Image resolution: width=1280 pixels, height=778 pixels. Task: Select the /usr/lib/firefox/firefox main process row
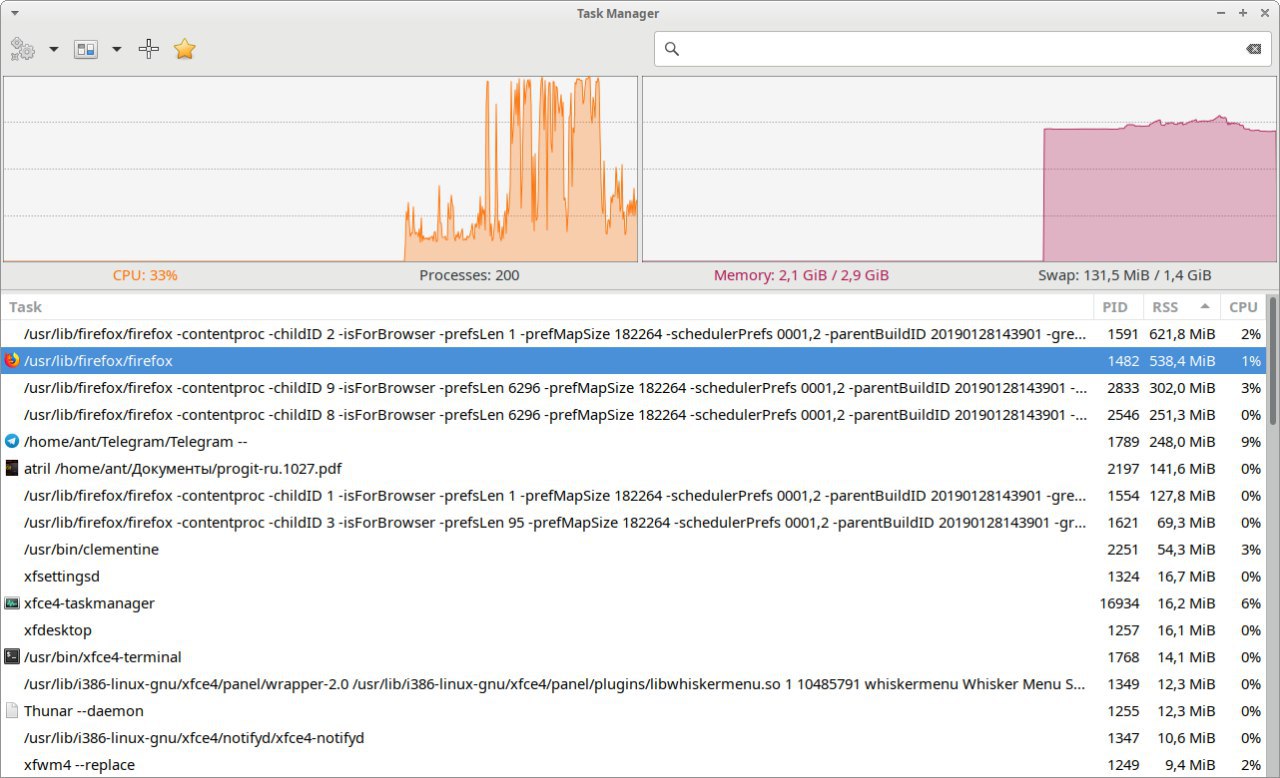(634, 360)
